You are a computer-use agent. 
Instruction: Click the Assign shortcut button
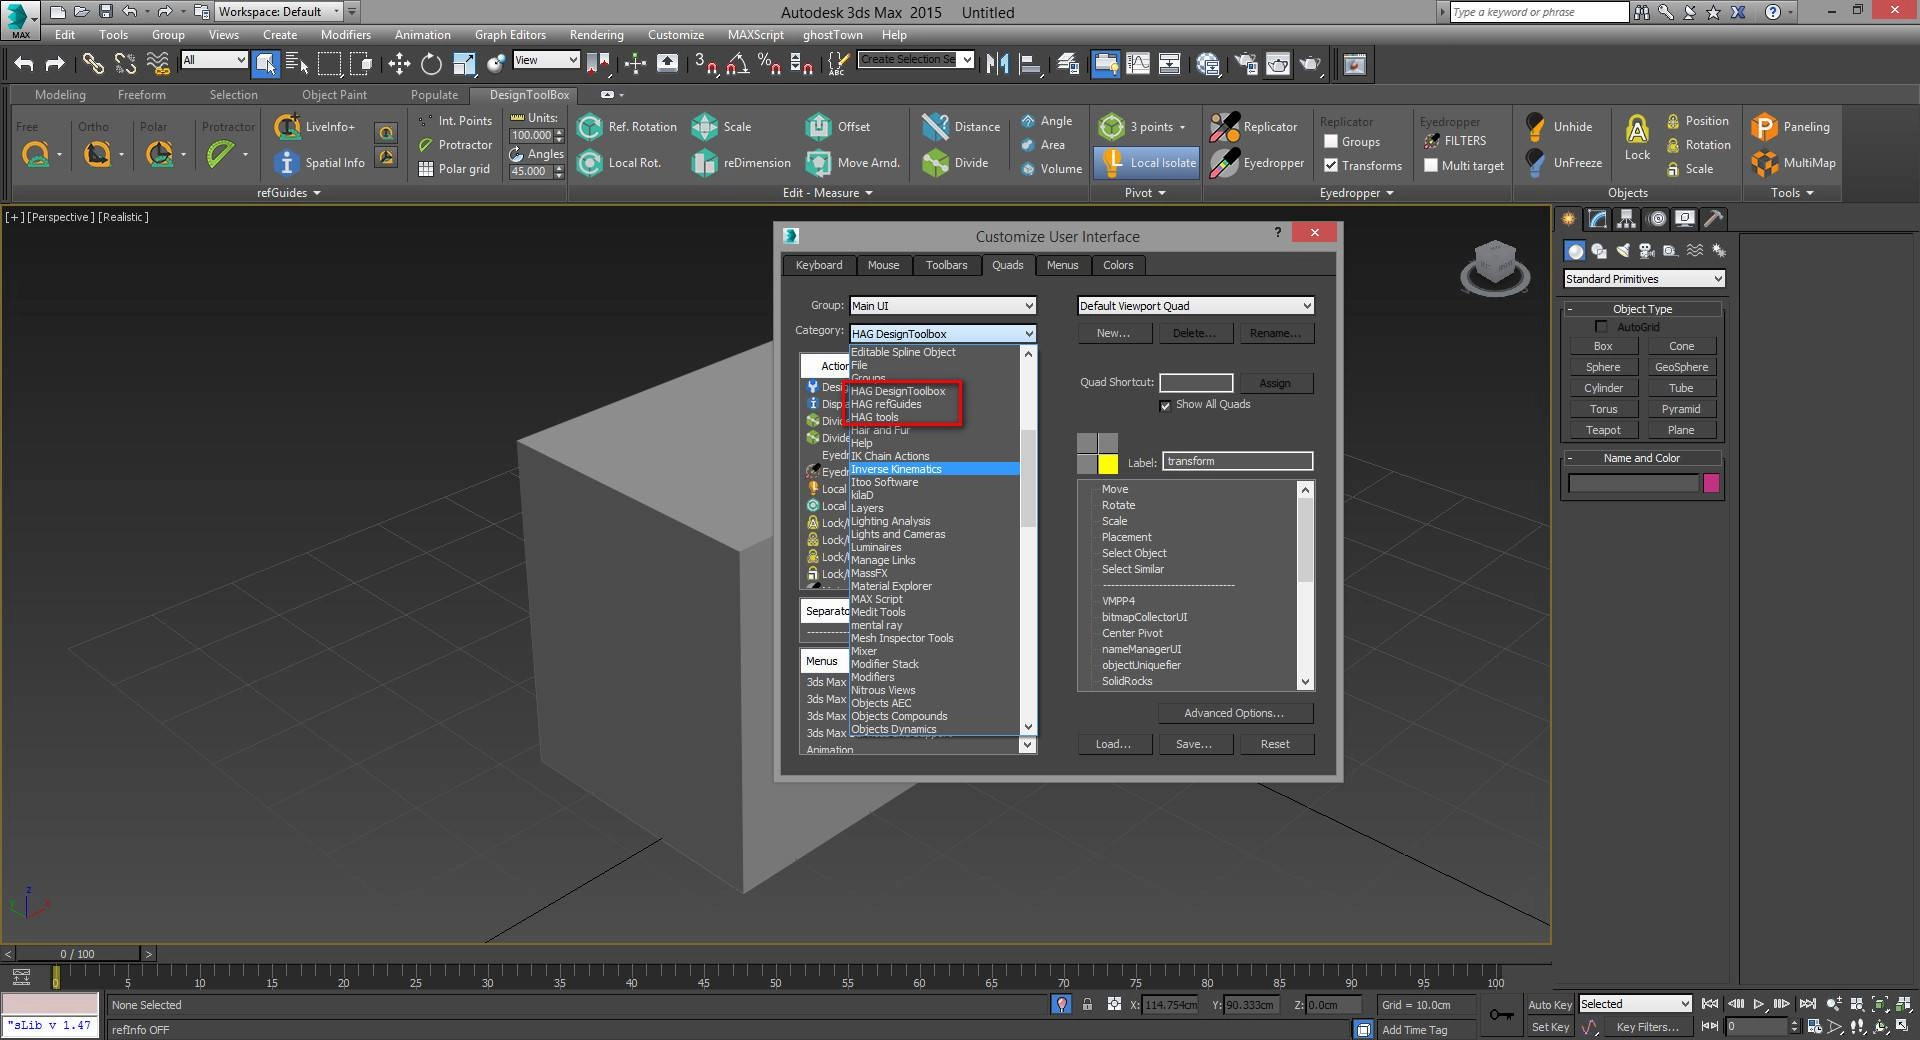[x=1275, y=383]
